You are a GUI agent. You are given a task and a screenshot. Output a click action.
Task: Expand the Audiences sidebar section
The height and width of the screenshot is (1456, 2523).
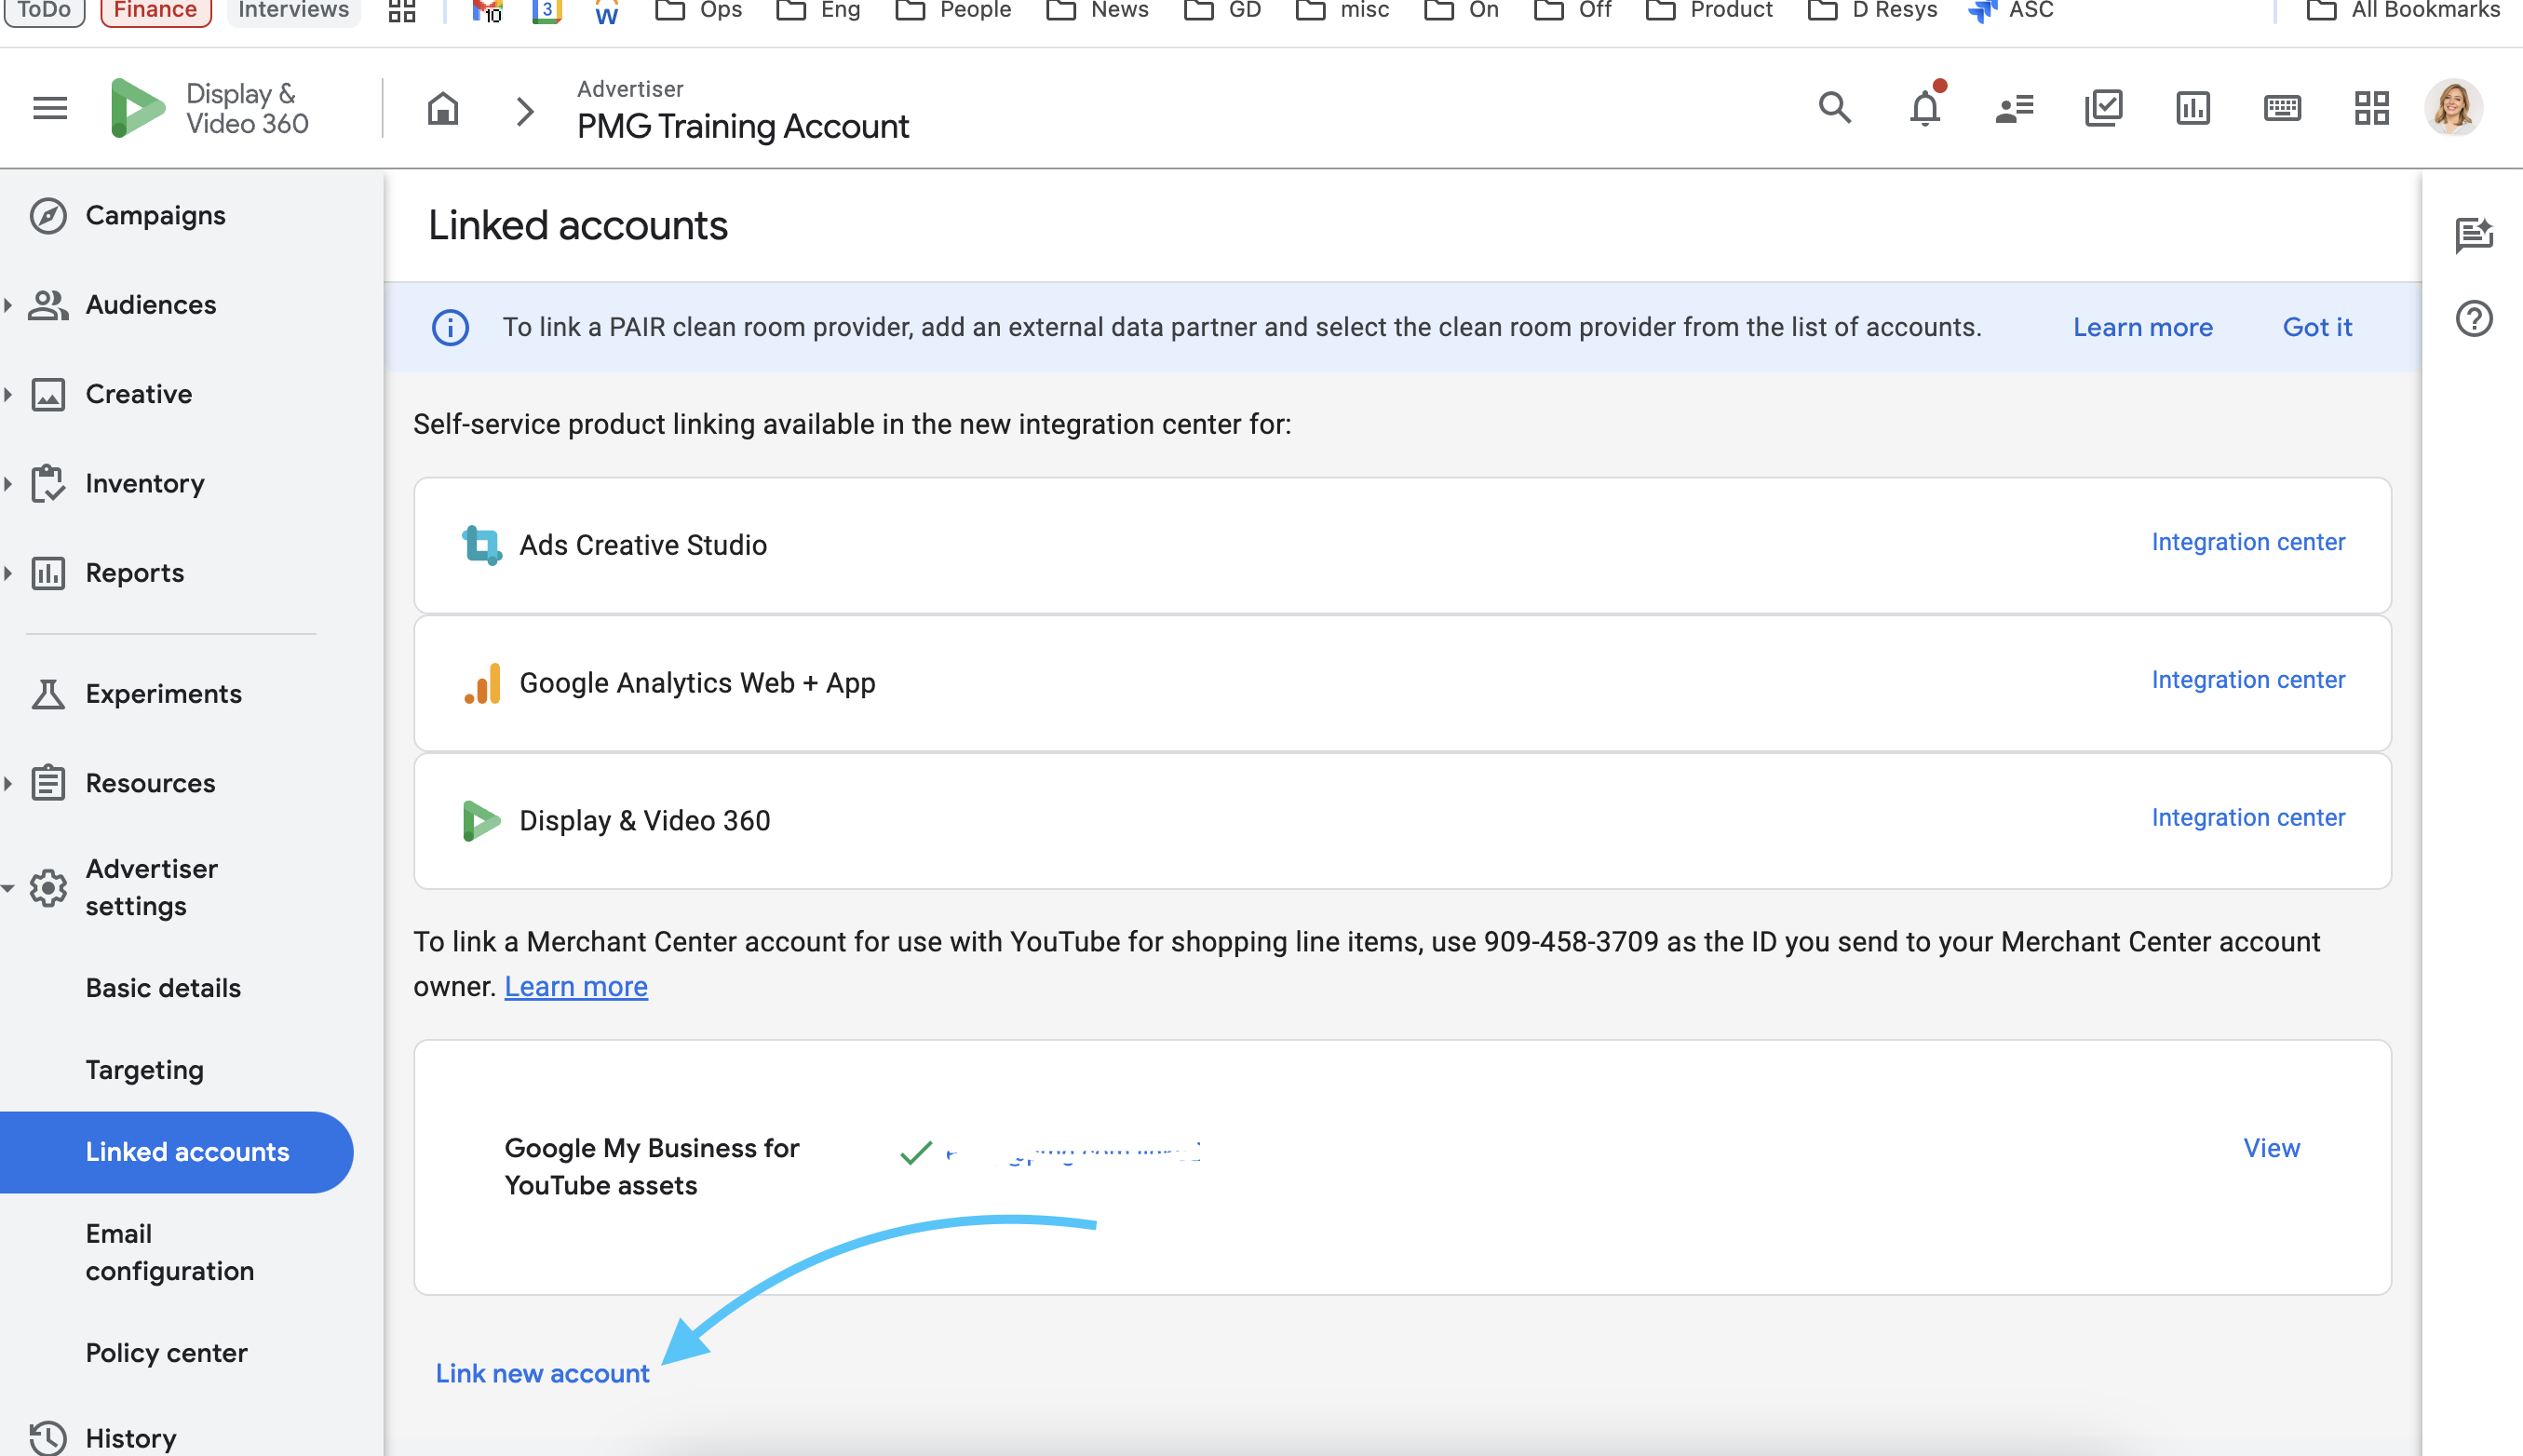pyautogui.click(x=8, y=304)
